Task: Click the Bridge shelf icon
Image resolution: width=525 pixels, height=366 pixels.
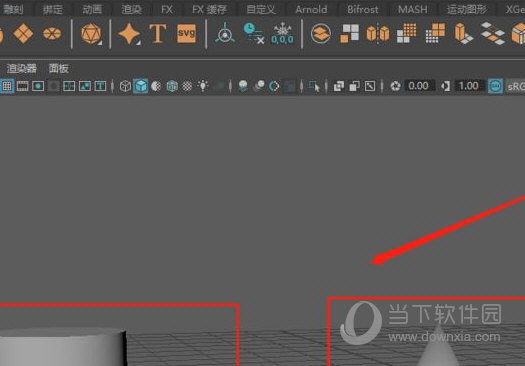Action: pos(493,33)
